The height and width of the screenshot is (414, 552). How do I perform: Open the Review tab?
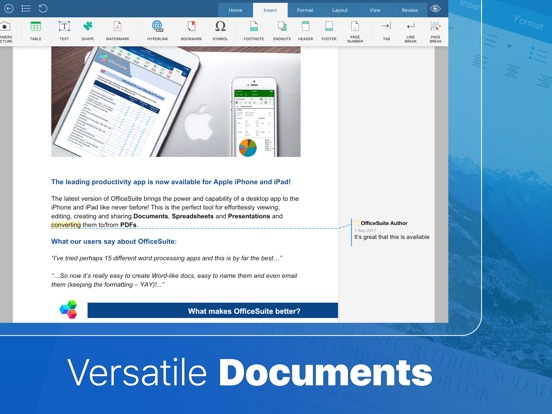(x=410, y=10)
